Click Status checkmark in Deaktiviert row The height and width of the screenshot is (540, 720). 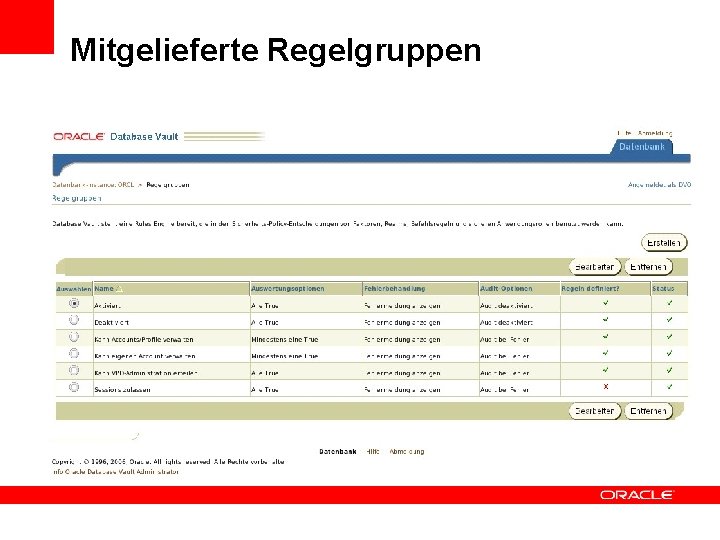point(669,319)
